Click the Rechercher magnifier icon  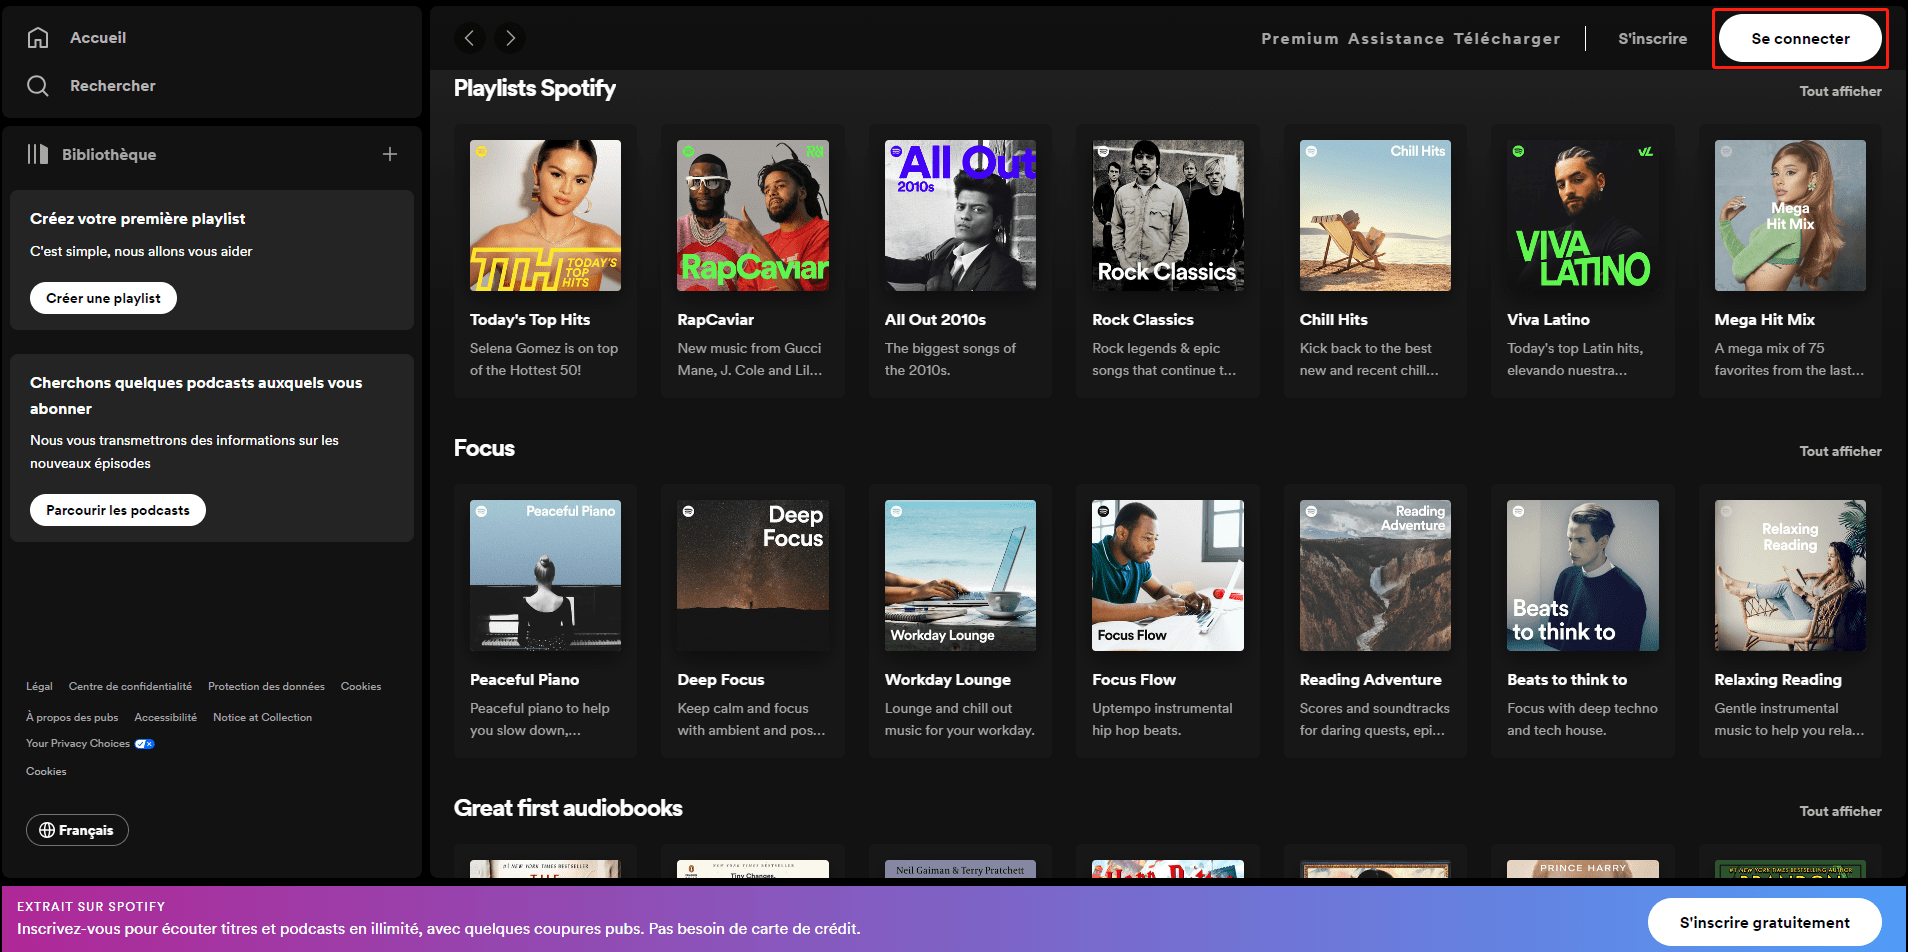[38, 85]
